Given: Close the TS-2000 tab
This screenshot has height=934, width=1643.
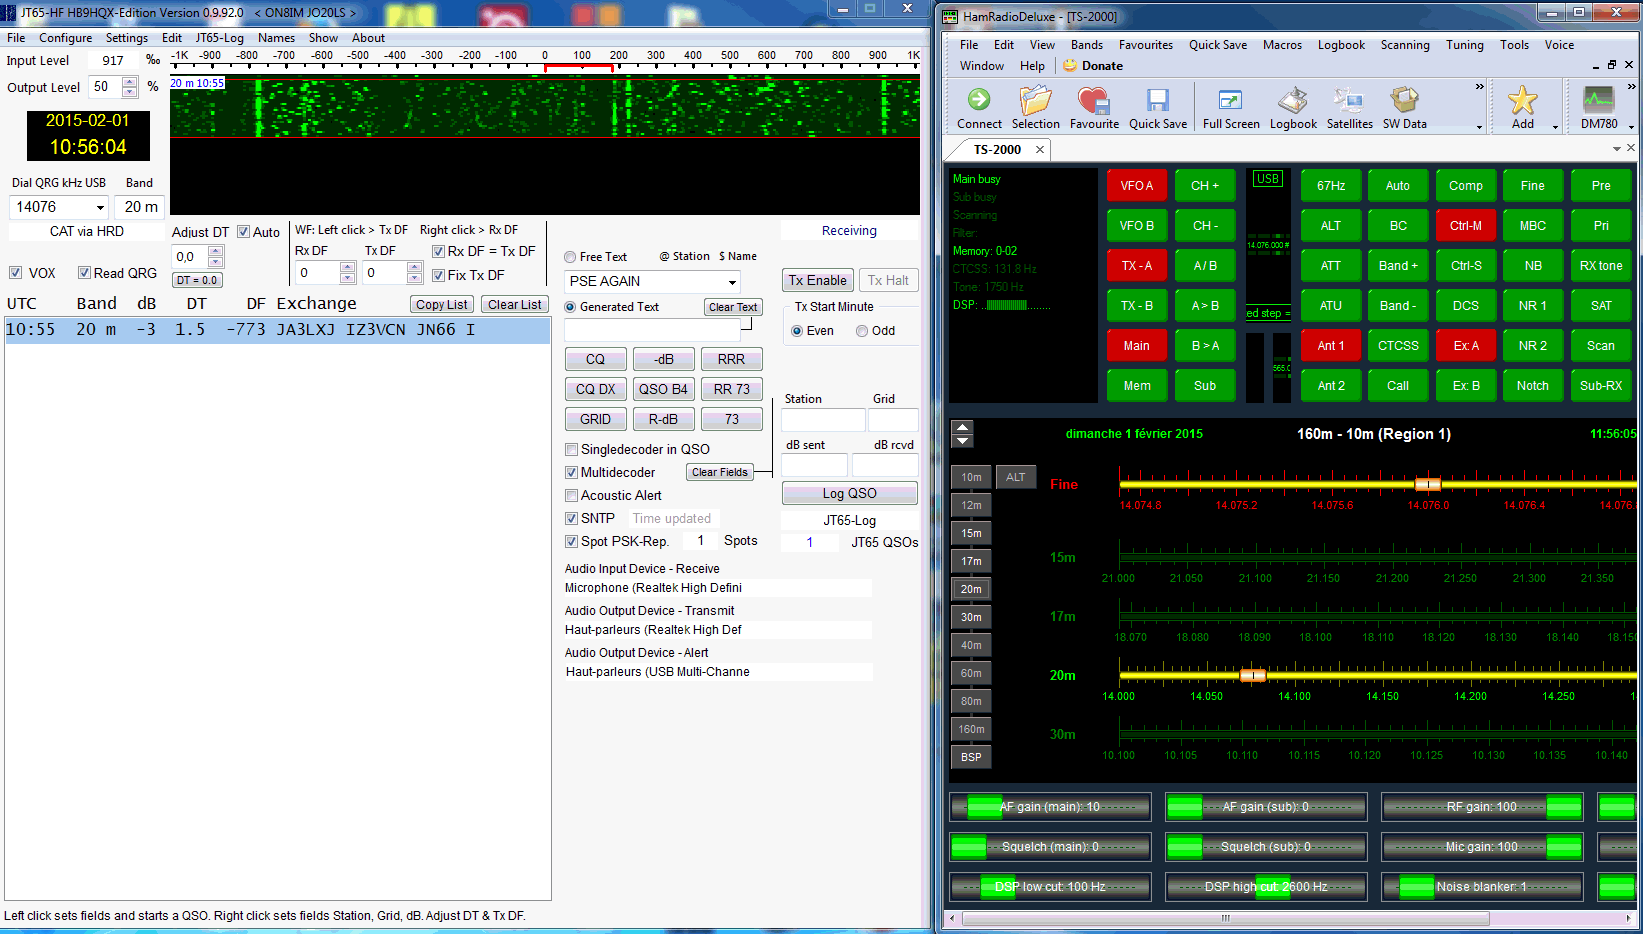Looking at the screenshot, I should 1040,150.
